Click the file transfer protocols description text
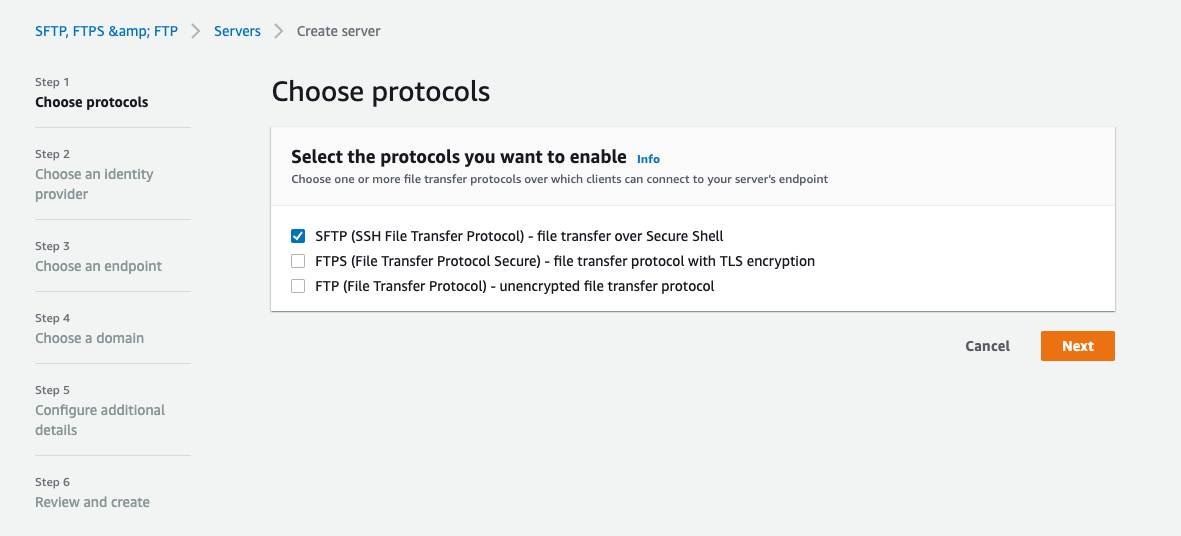 tap(559, 179)
